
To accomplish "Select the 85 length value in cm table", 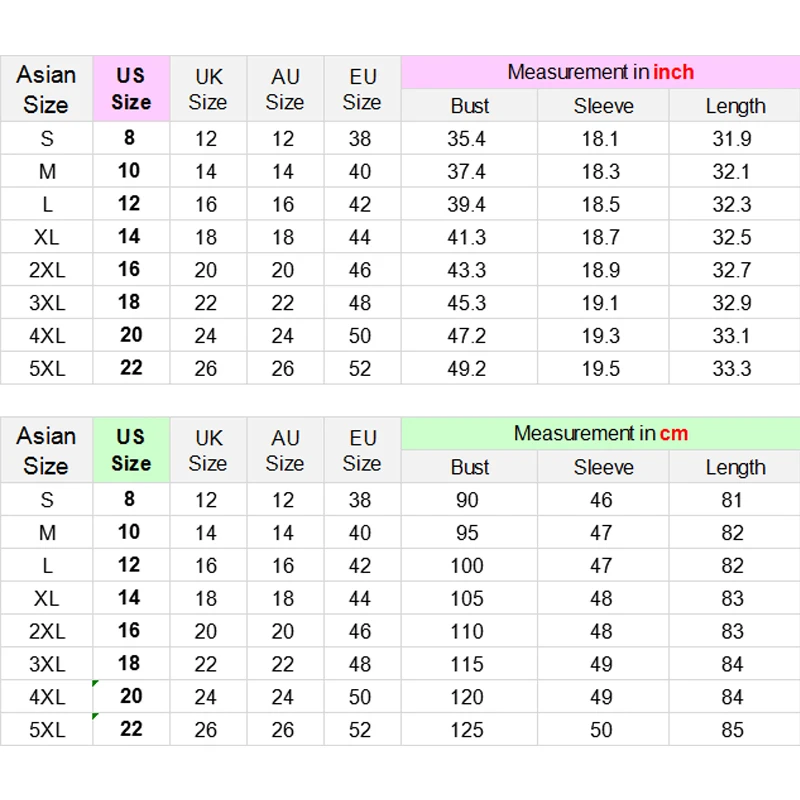I will click(733, 730).
